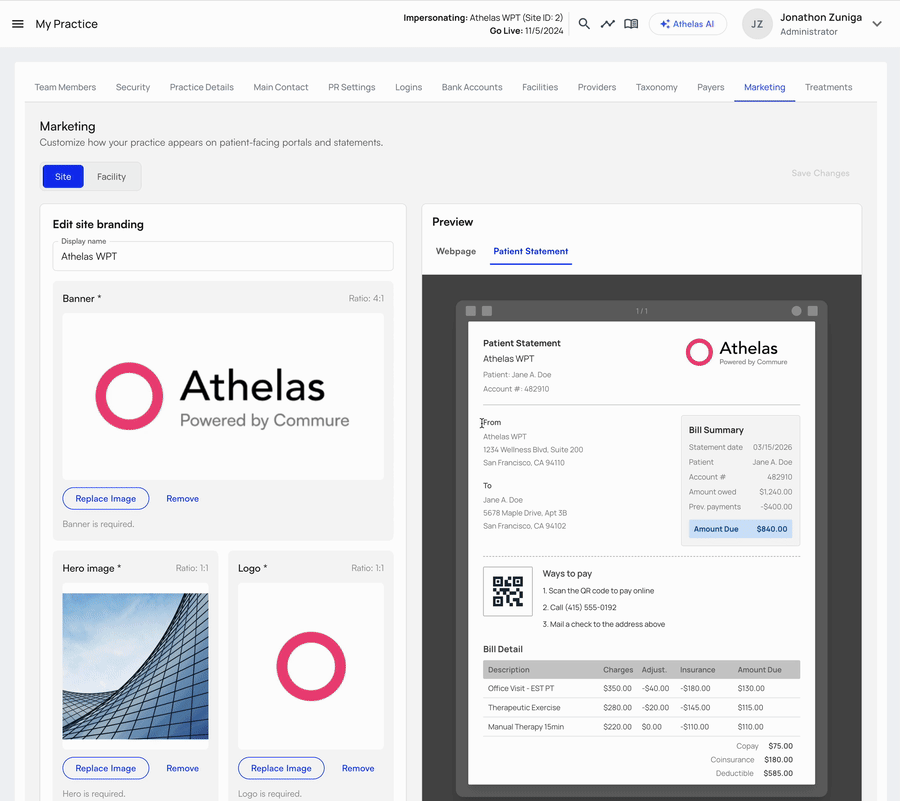Screen dimensions: 900x801
Task: Open Main Contact tab
Action: coord(281,87)
